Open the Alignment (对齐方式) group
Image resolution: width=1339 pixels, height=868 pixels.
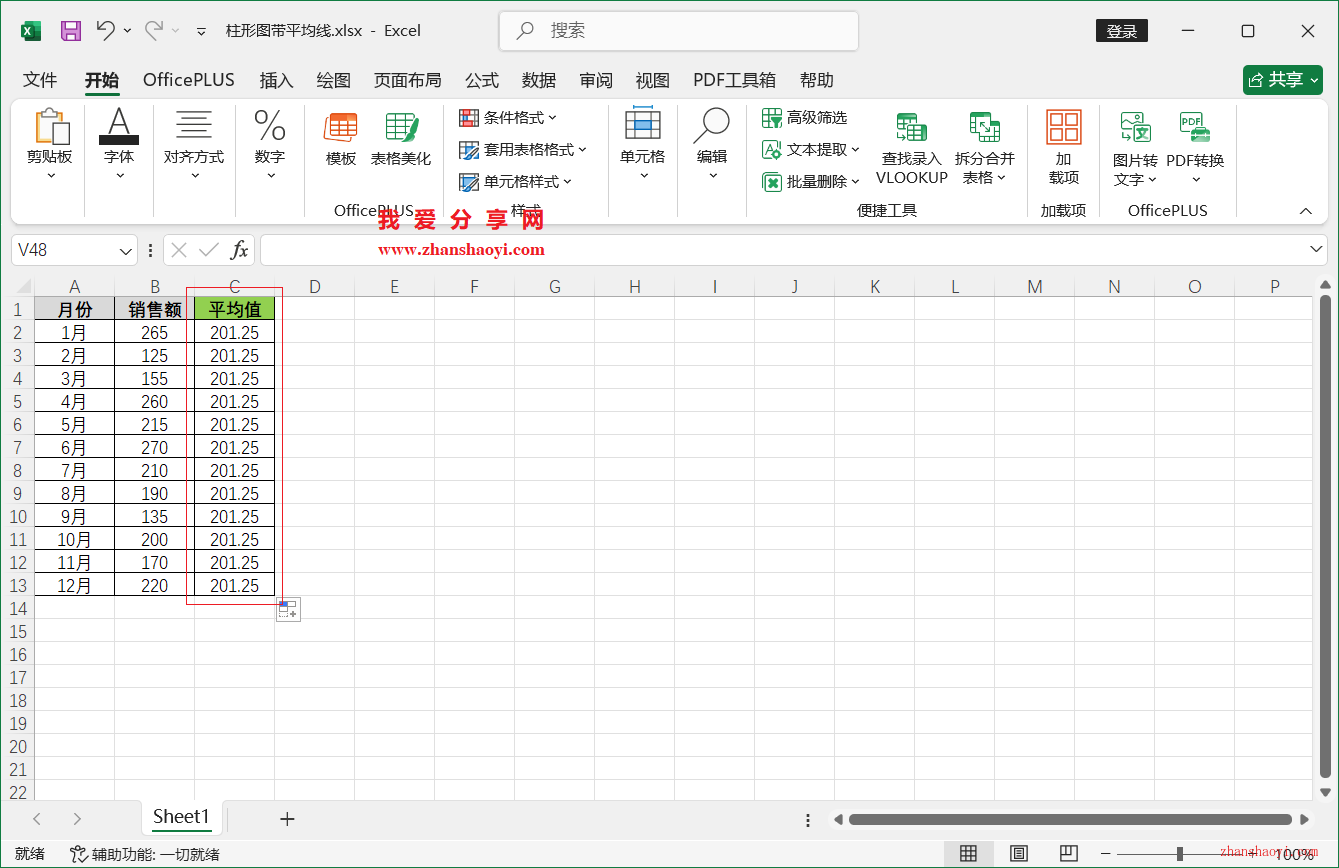coord(194,146)
